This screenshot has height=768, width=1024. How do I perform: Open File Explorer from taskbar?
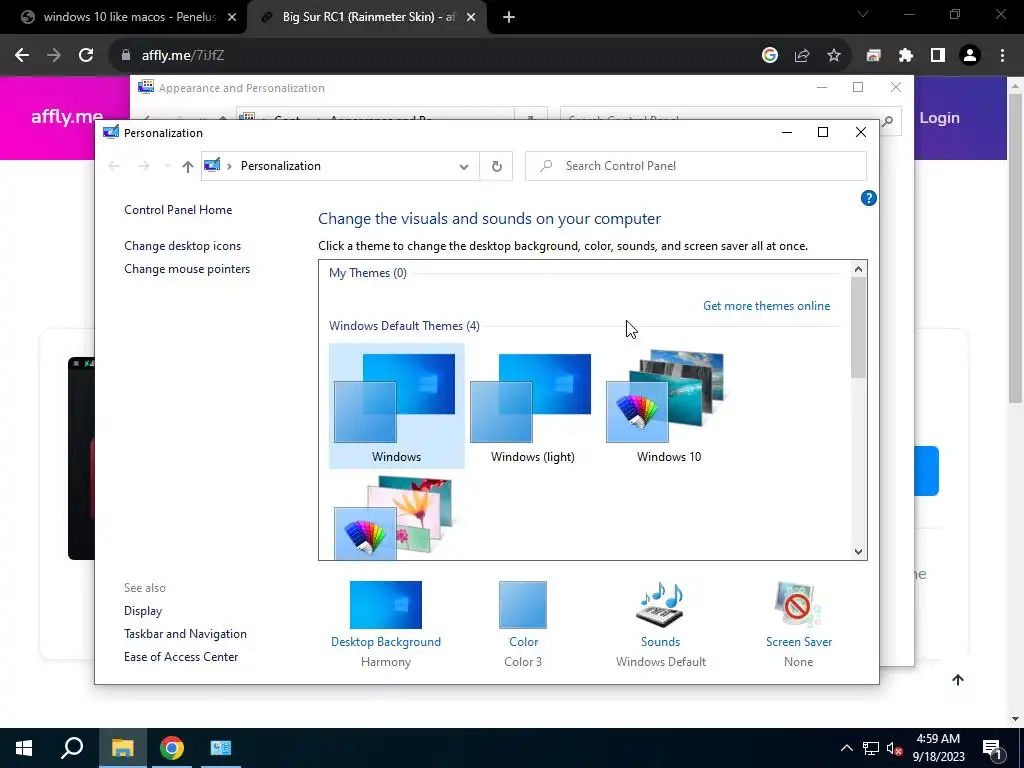[x=122, y=748]
